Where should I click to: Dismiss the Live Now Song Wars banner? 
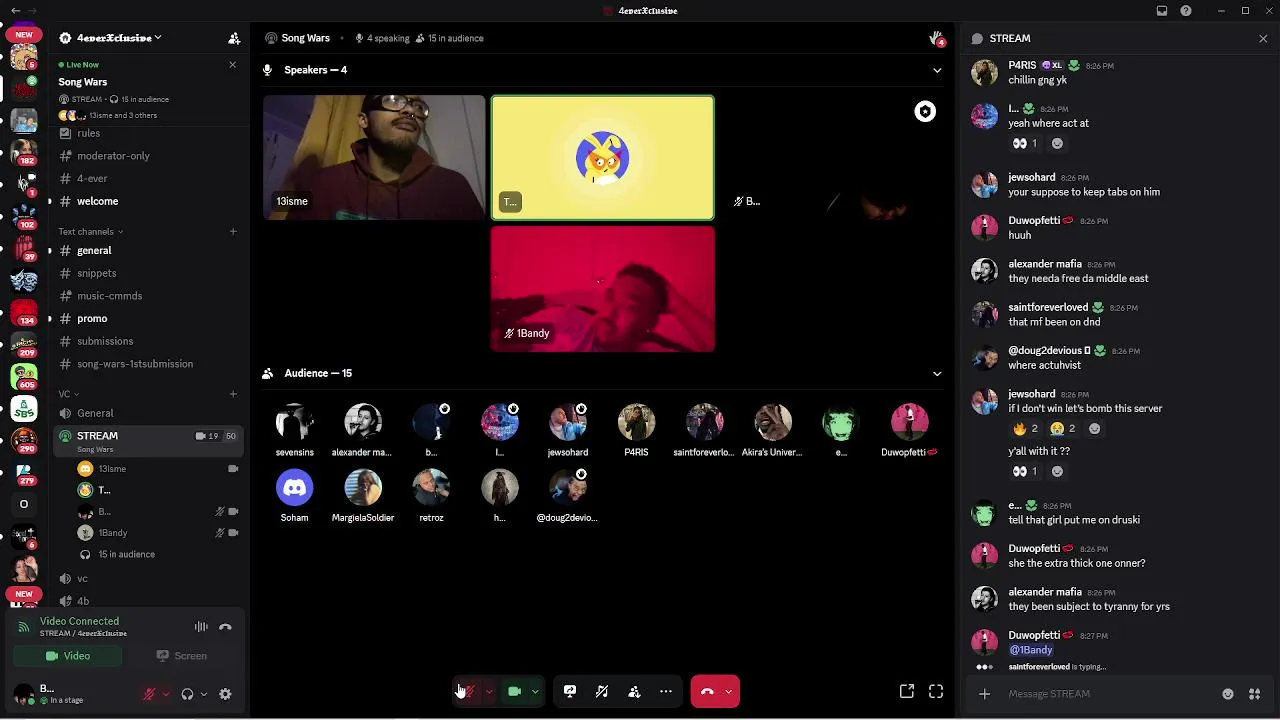tap(233, 65)
